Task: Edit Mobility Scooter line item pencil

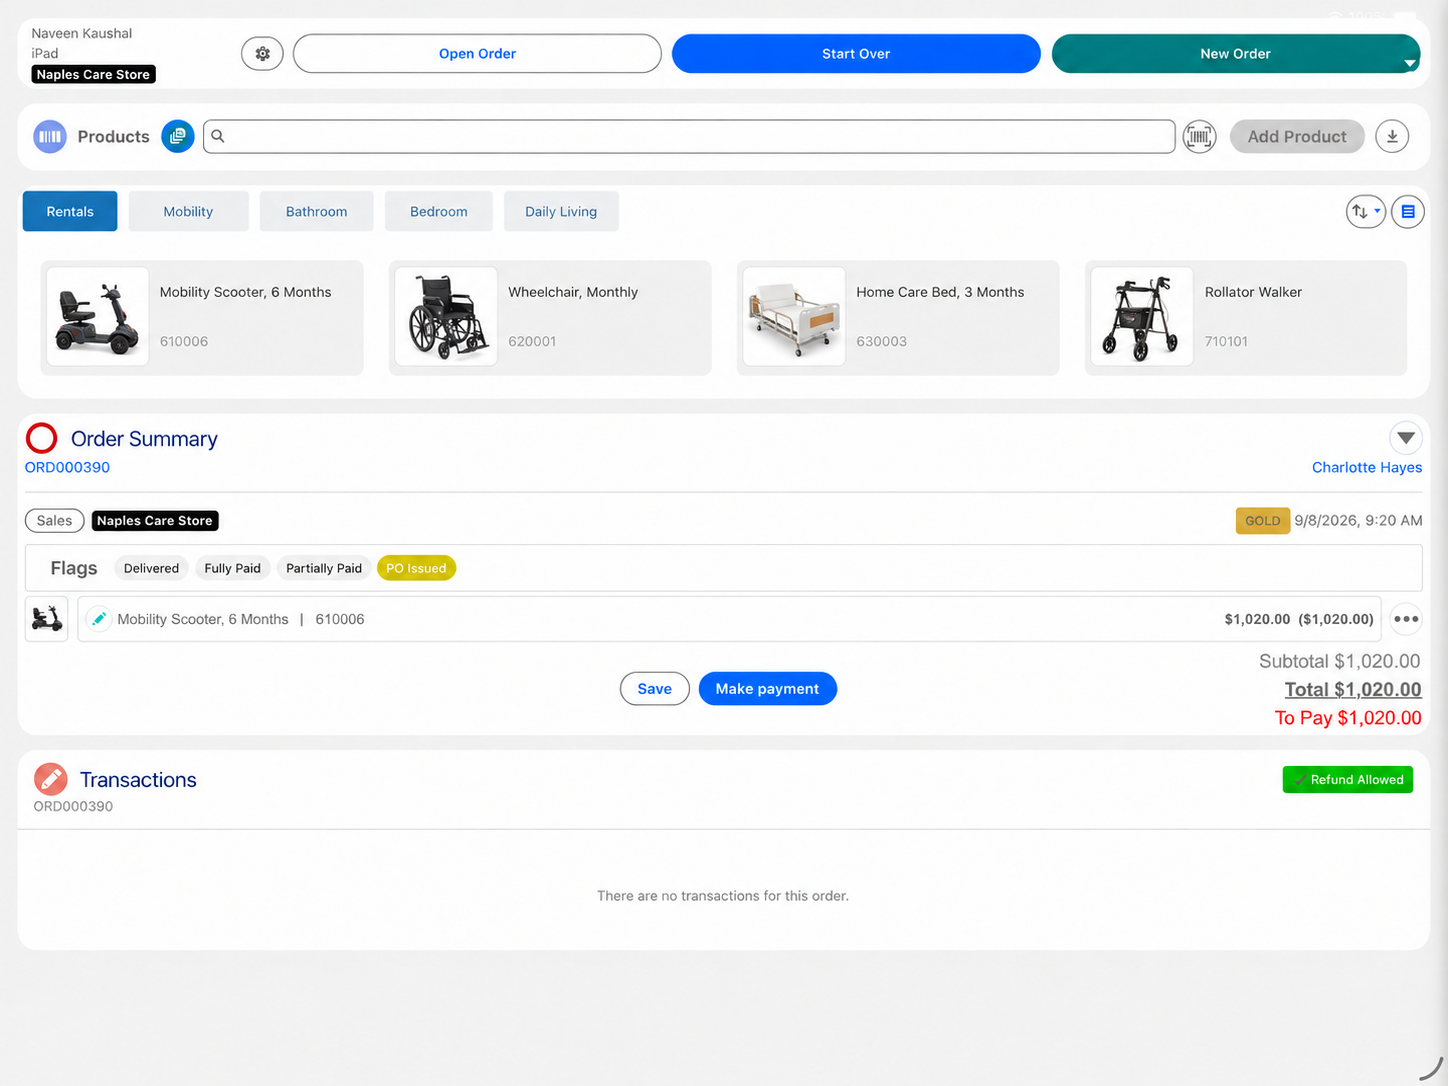Action: (98, 619)
